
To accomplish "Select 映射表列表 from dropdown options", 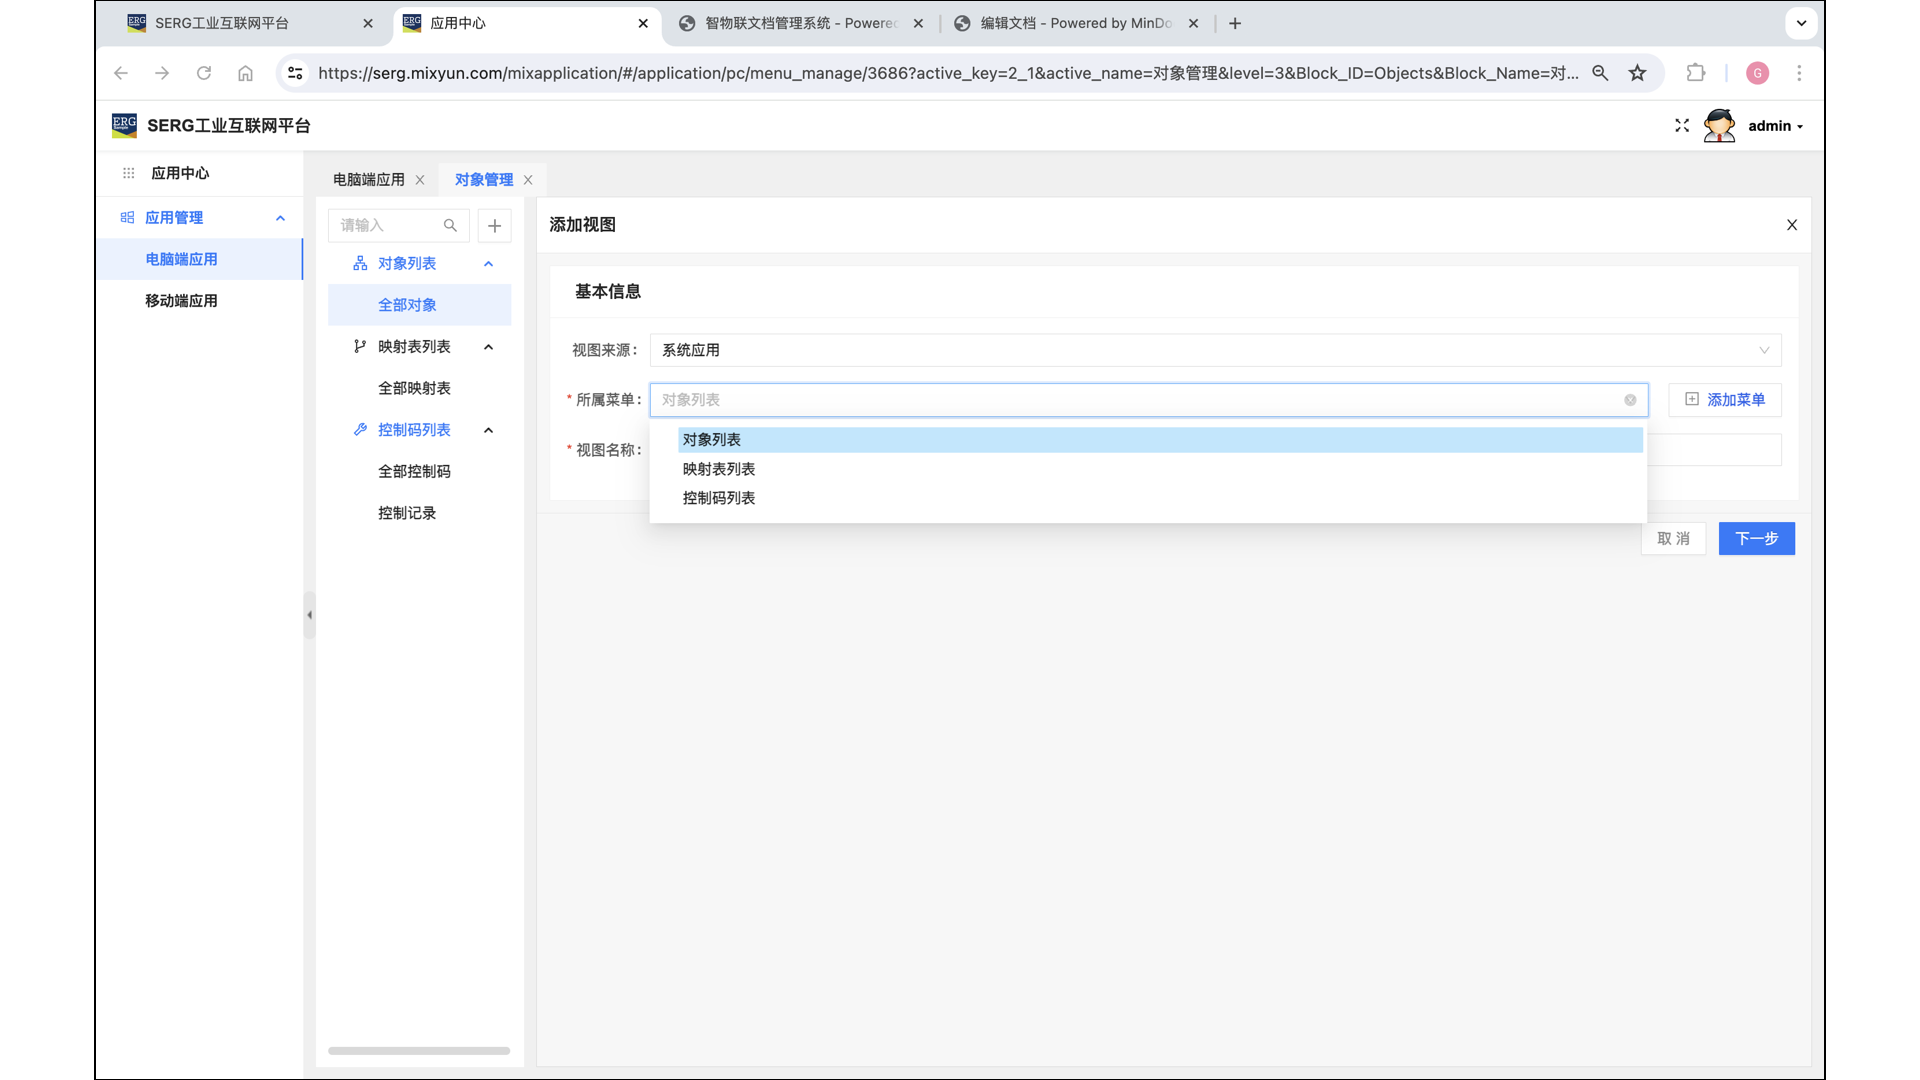I will [x=719, y=469].
